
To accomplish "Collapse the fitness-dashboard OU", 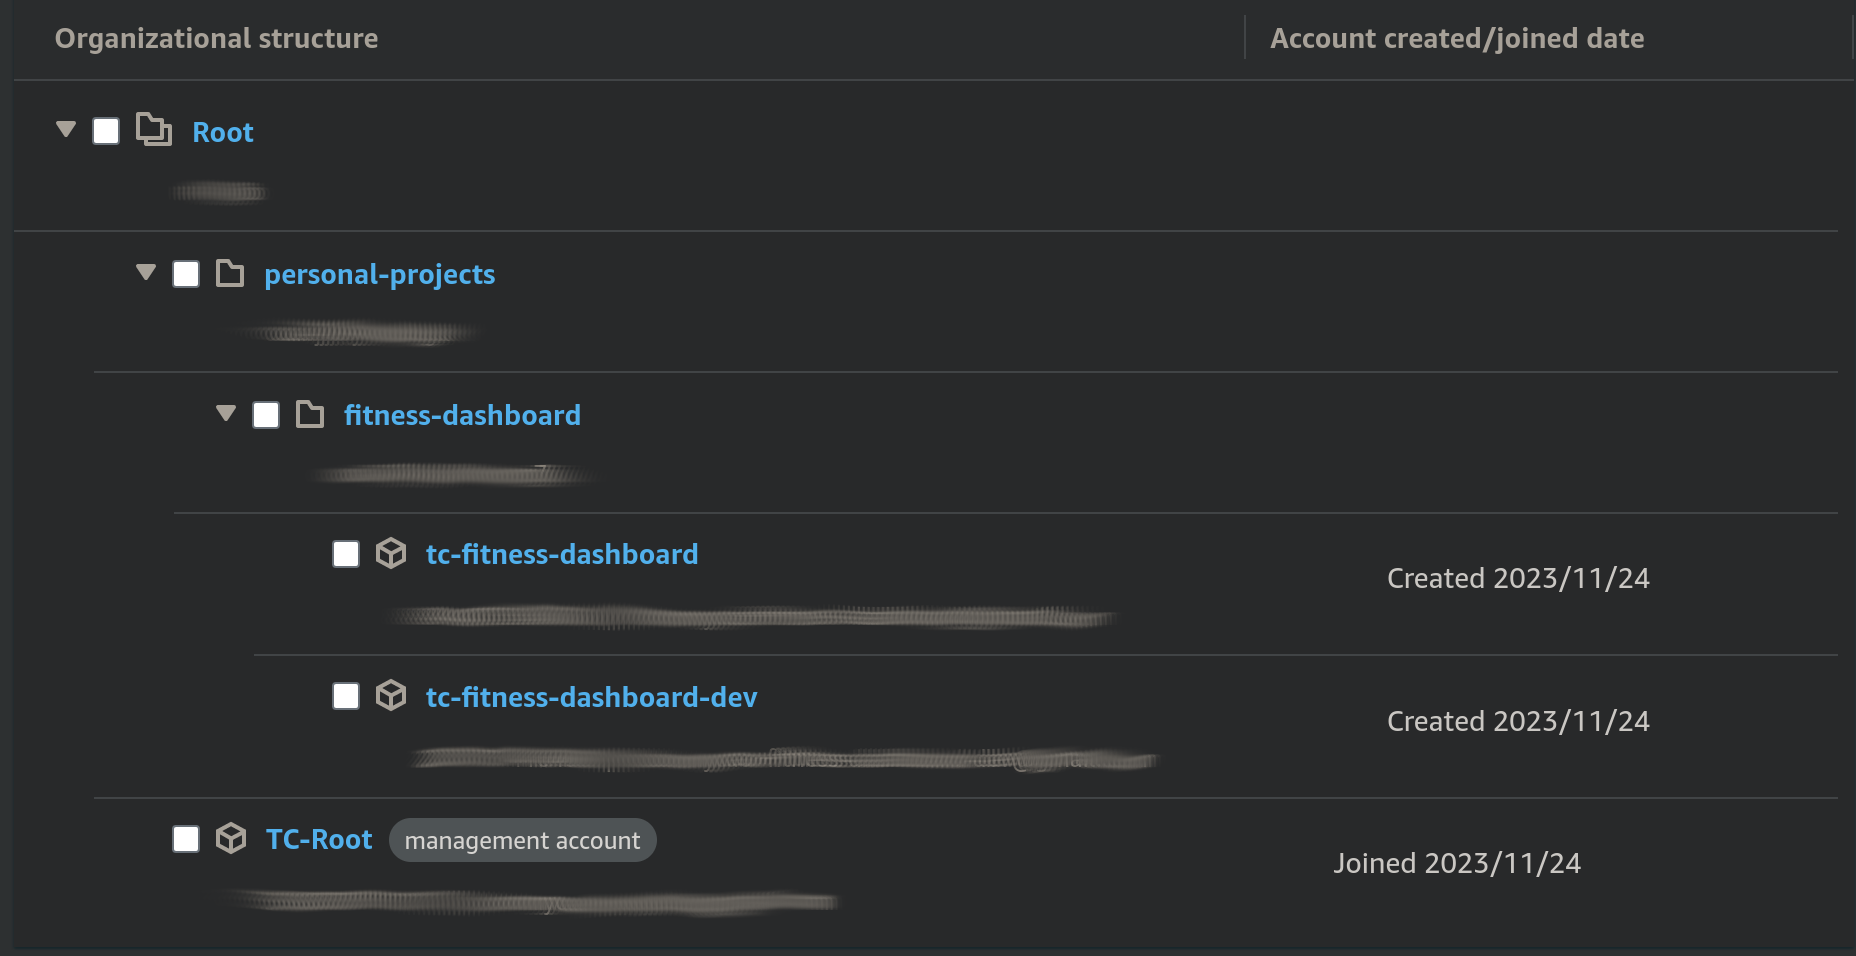I will pyautogui.click(x=226, y=413).
